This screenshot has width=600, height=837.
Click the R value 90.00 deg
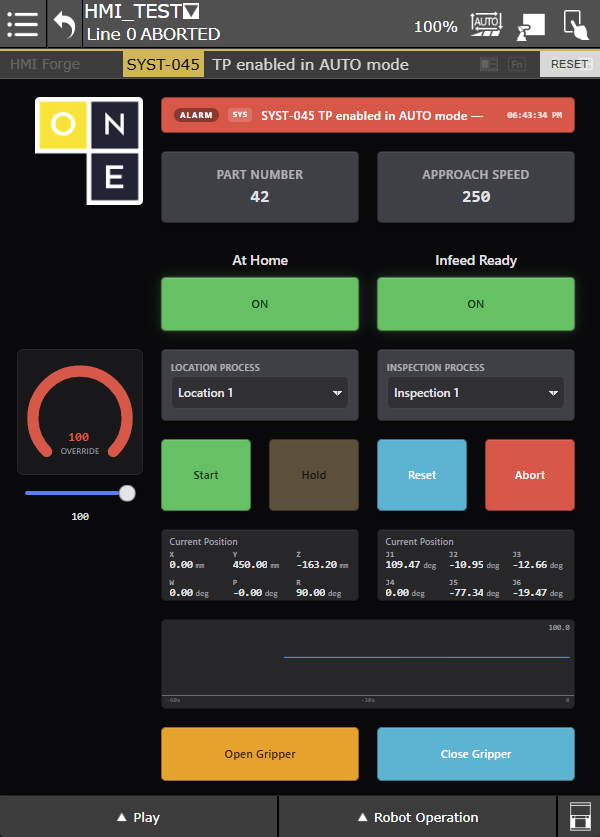tap(319, 593)
